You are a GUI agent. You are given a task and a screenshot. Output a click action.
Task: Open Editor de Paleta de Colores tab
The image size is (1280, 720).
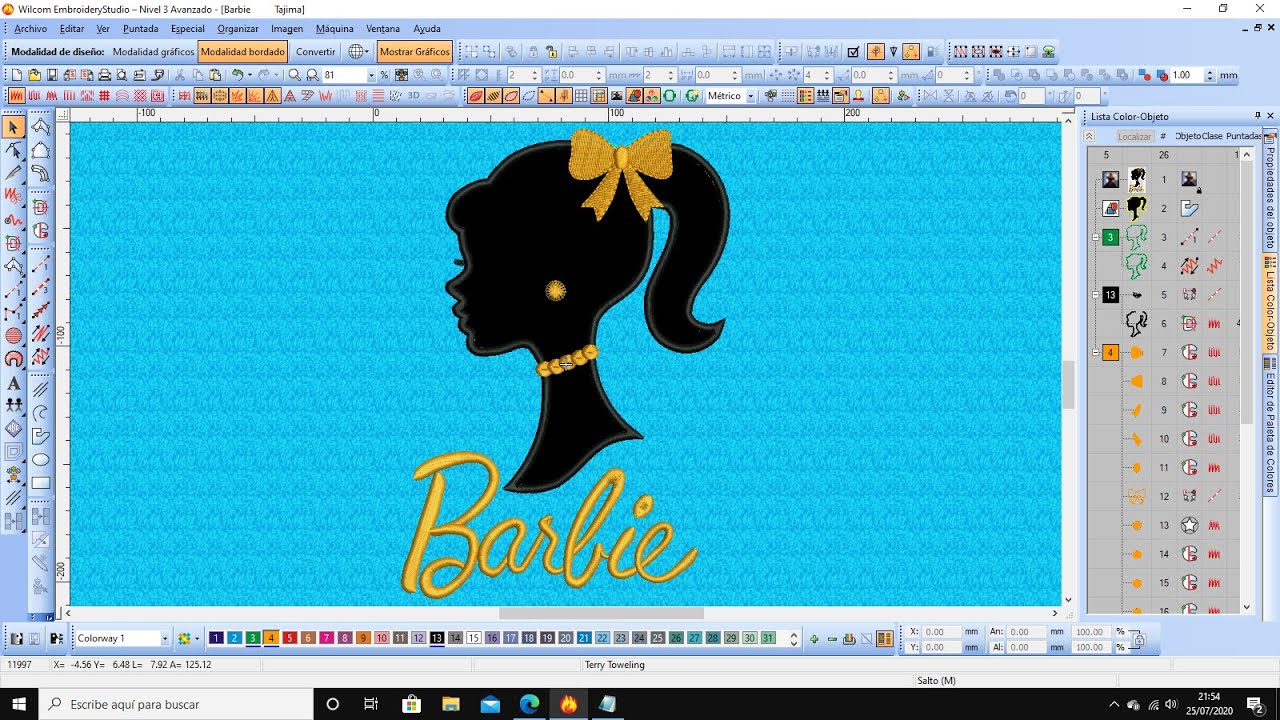tap(1270, 426)
